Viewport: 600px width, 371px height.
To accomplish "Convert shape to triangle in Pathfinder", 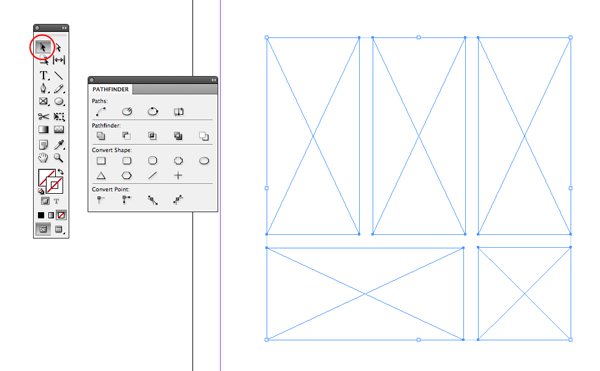I will [x=101, y=176].
